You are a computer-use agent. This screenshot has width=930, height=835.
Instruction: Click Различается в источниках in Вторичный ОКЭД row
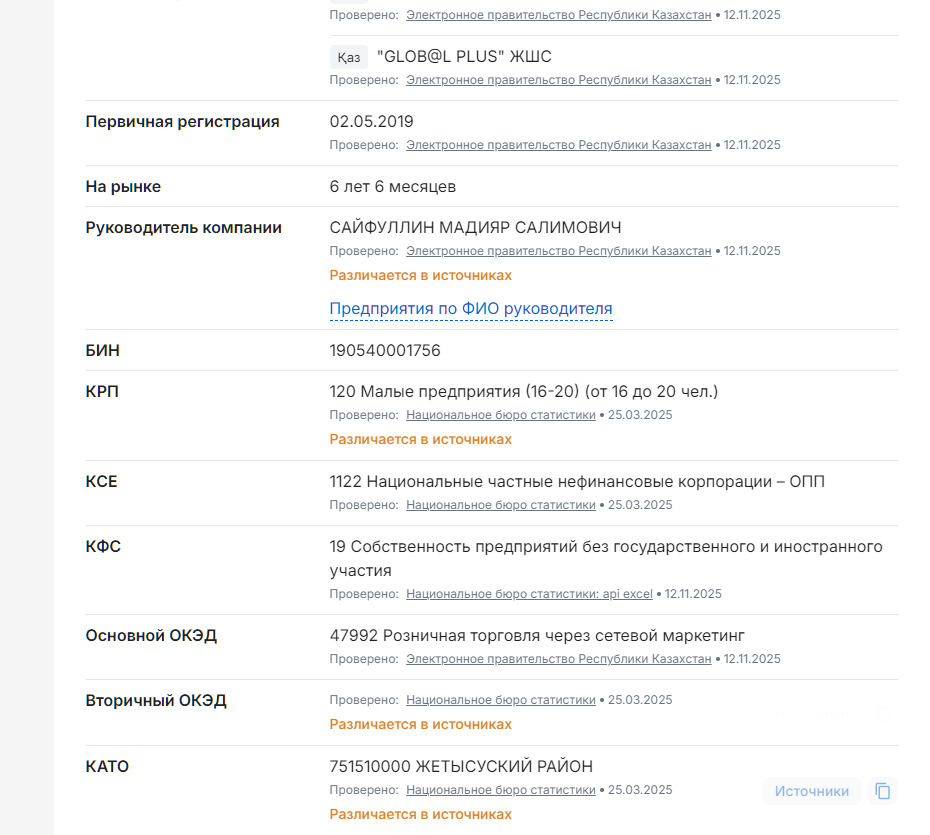(x=420, y=724)
